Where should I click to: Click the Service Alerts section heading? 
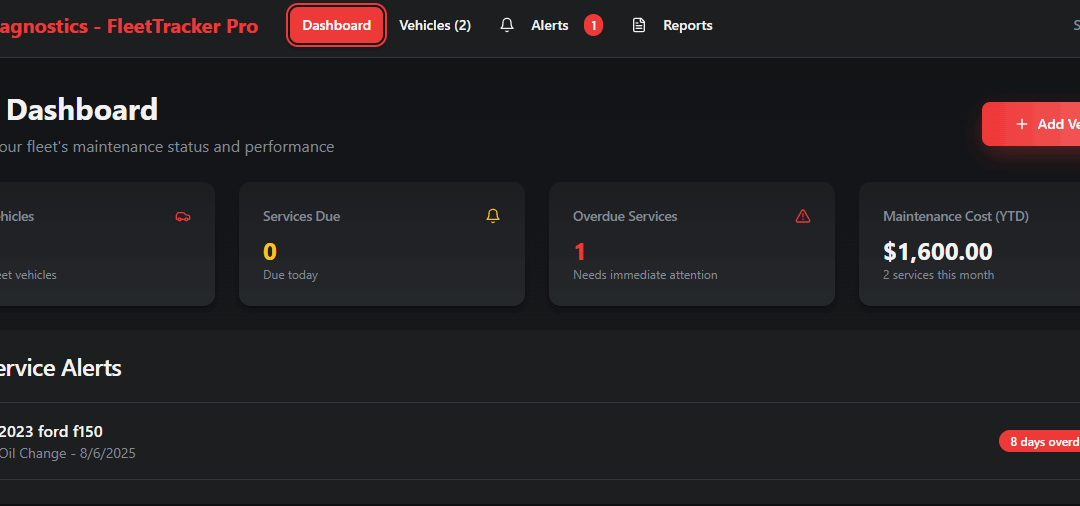point(58,368)
